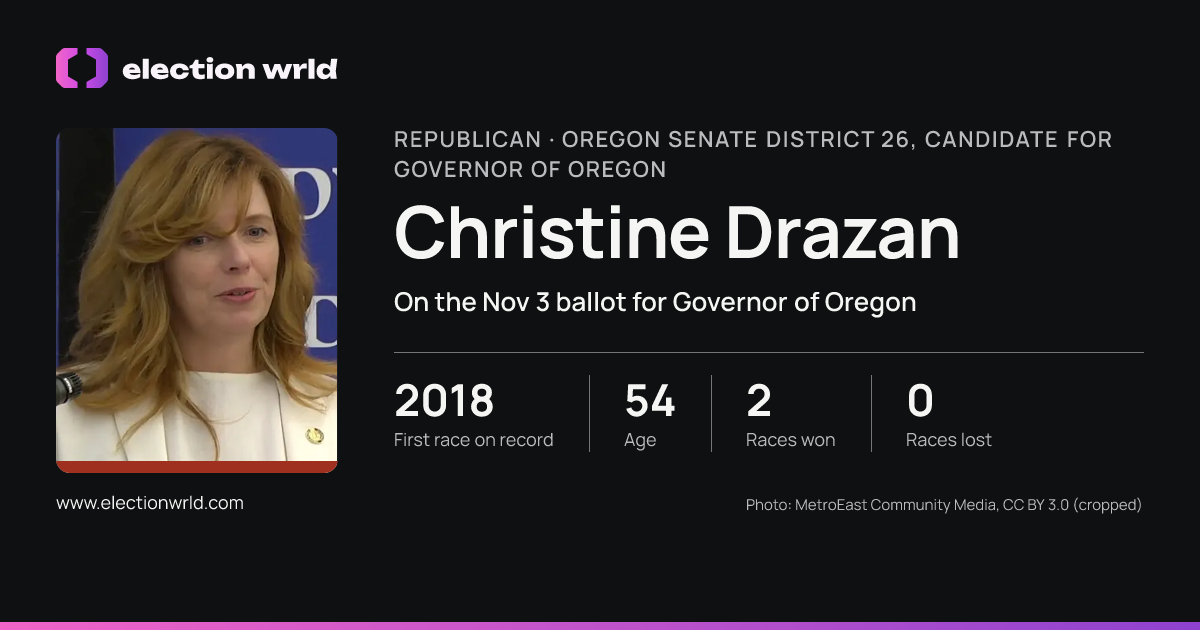This screenshot has width=1200, height=630.
Task: Select the age value 54
Action: click(x=650, y=401)
